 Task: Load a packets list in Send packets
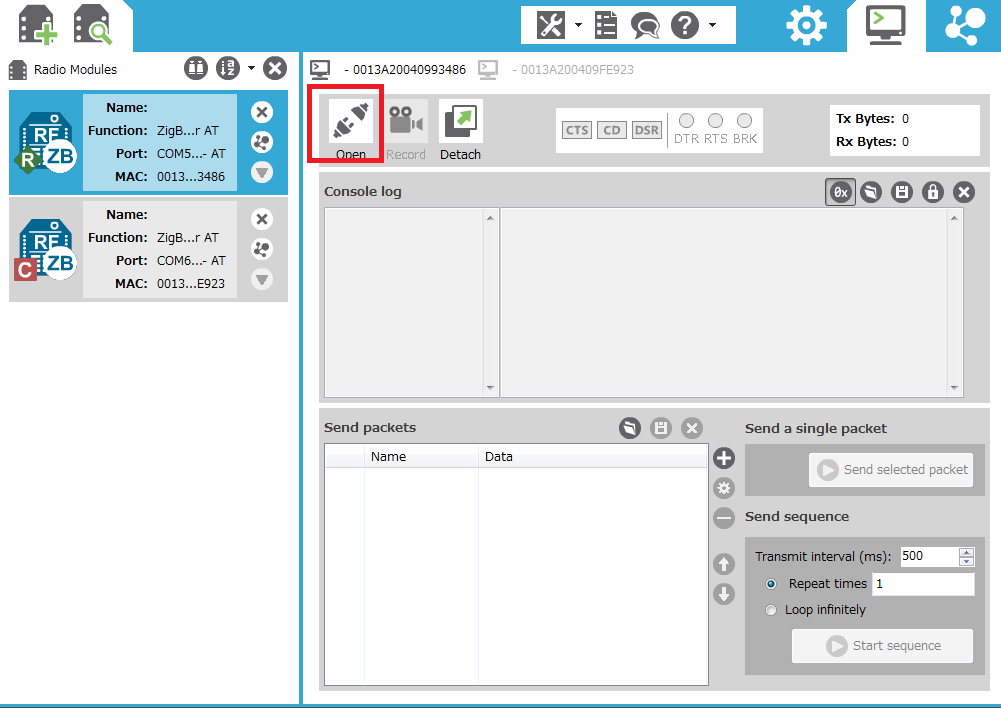point(630,428)
